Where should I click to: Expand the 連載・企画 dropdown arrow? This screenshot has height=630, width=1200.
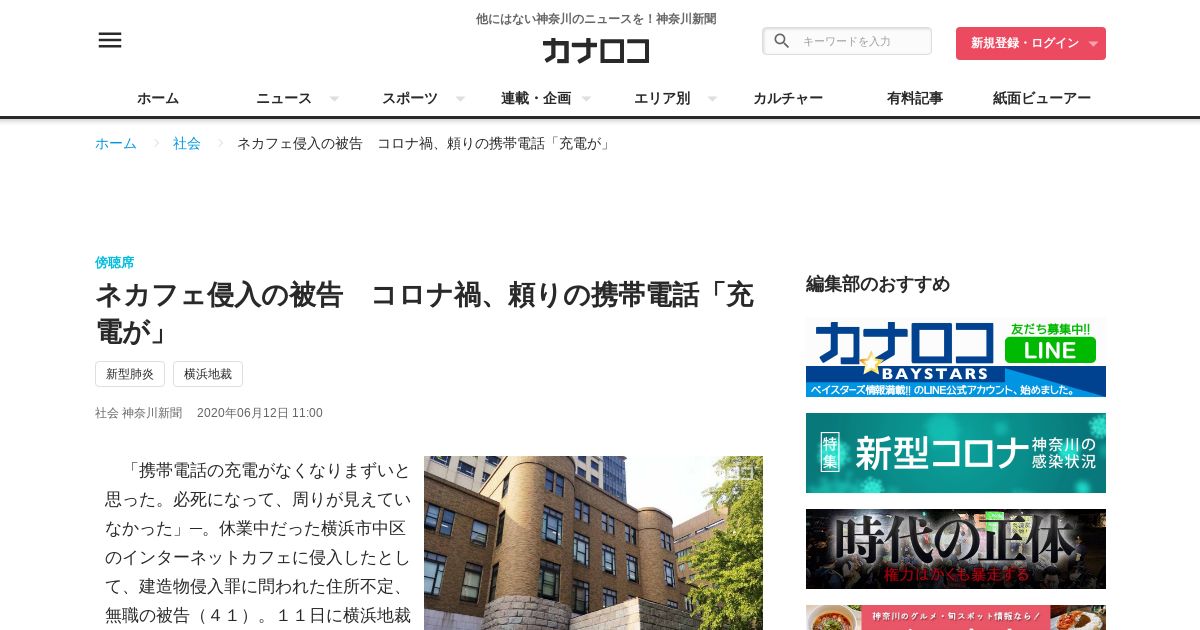coord(586,99)
